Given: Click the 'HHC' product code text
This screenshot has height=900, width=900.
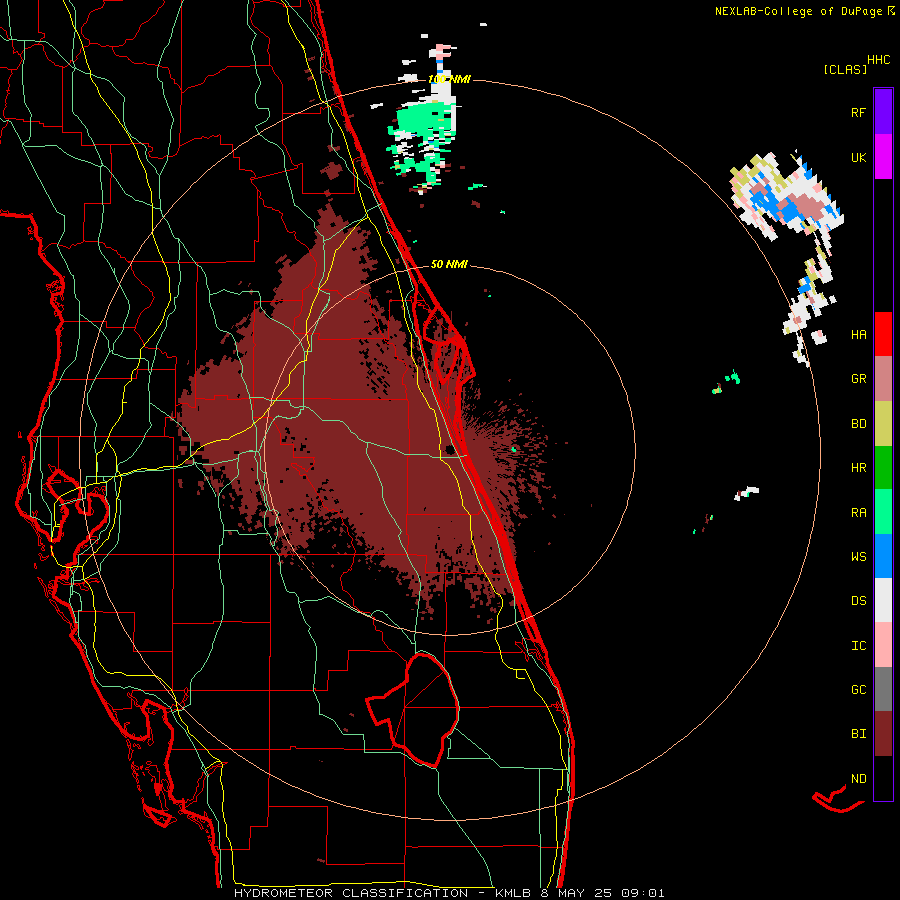Looking at the screenshot, I should (879, 60).
